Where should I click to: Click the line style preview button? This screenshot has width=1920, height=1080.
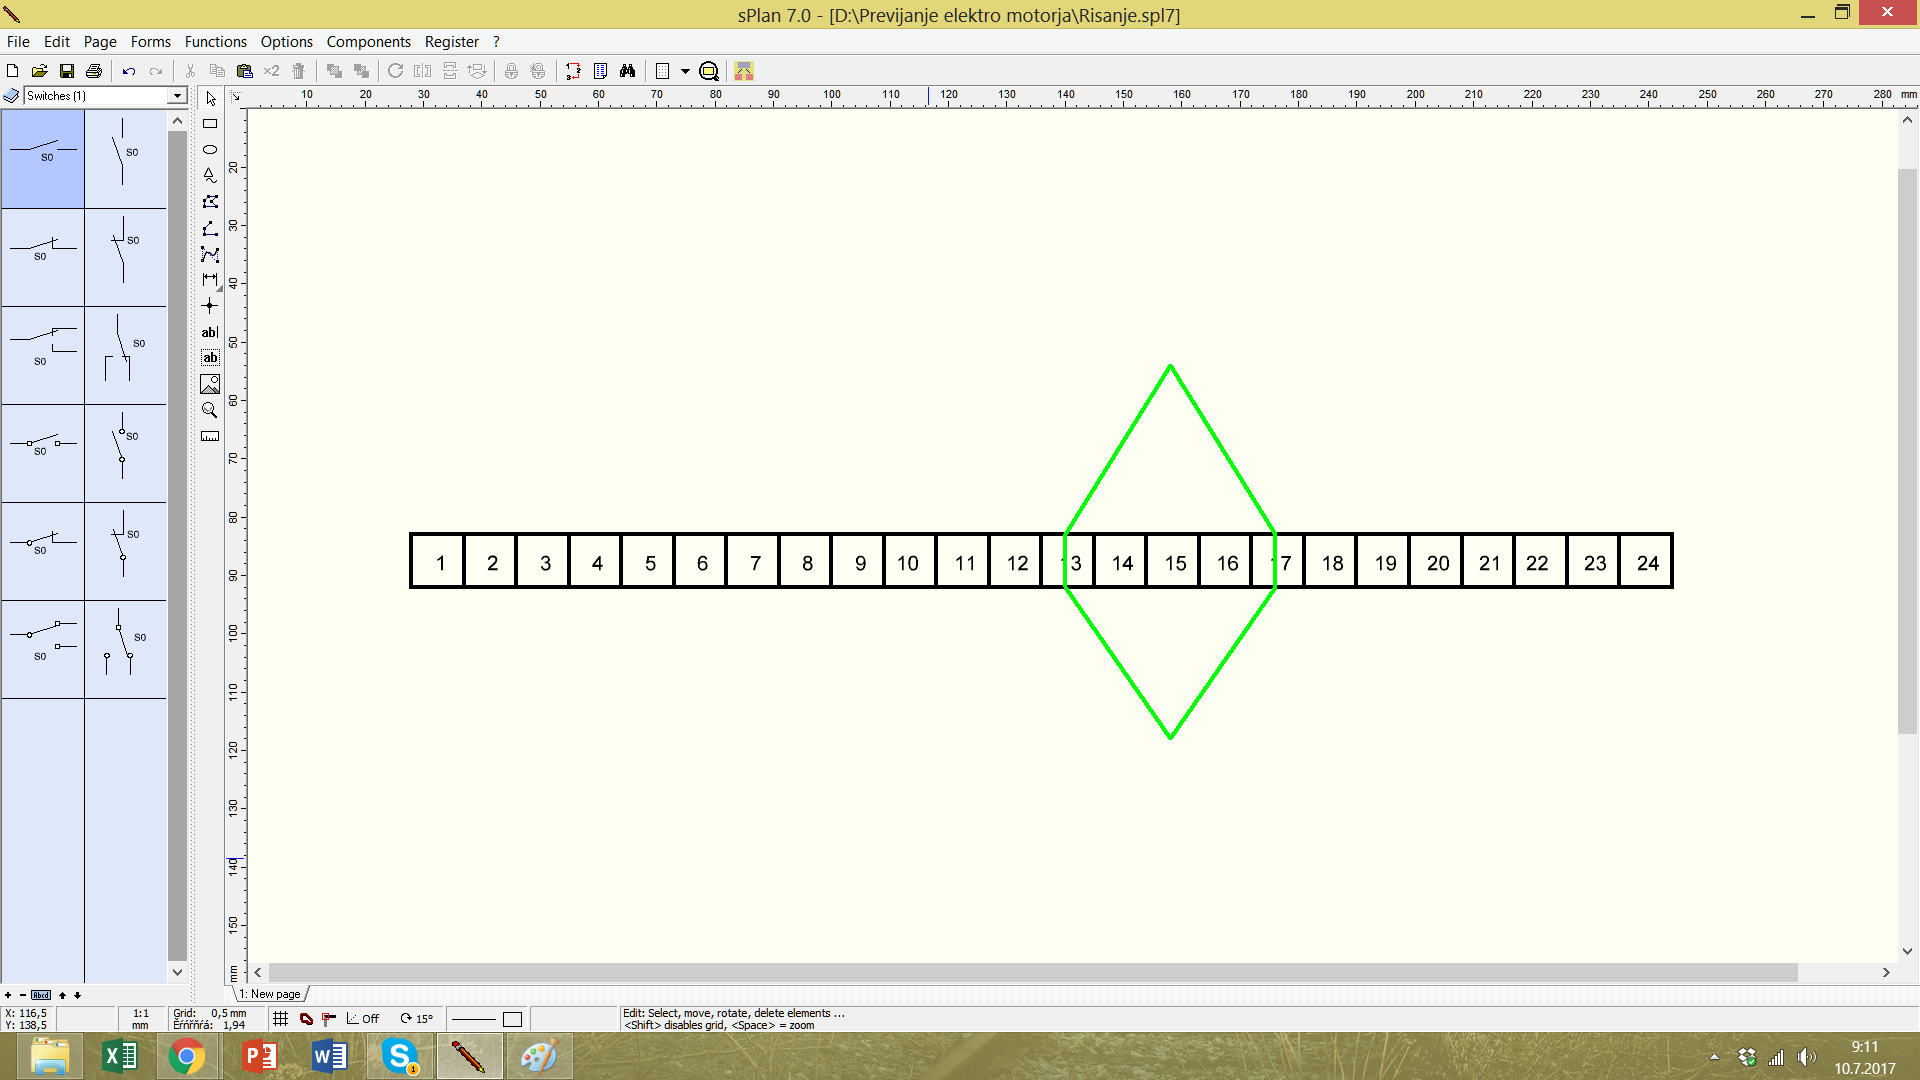click(474, 1019)
